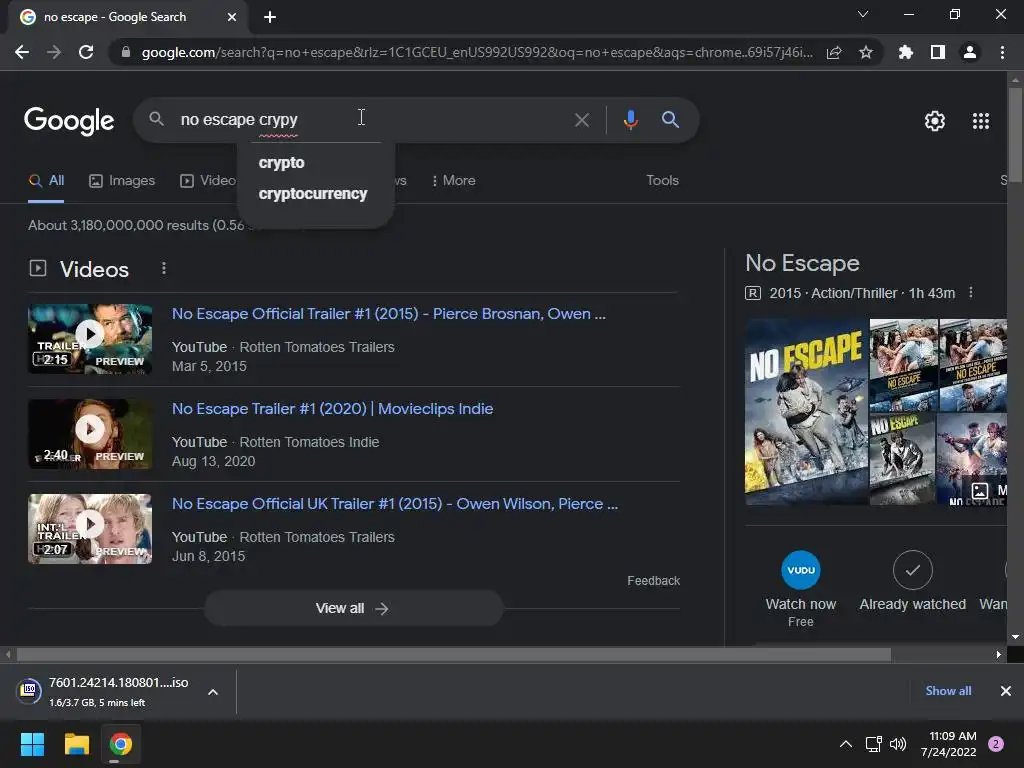Send Feedback on video results
1024x768 pixels.
653,581
